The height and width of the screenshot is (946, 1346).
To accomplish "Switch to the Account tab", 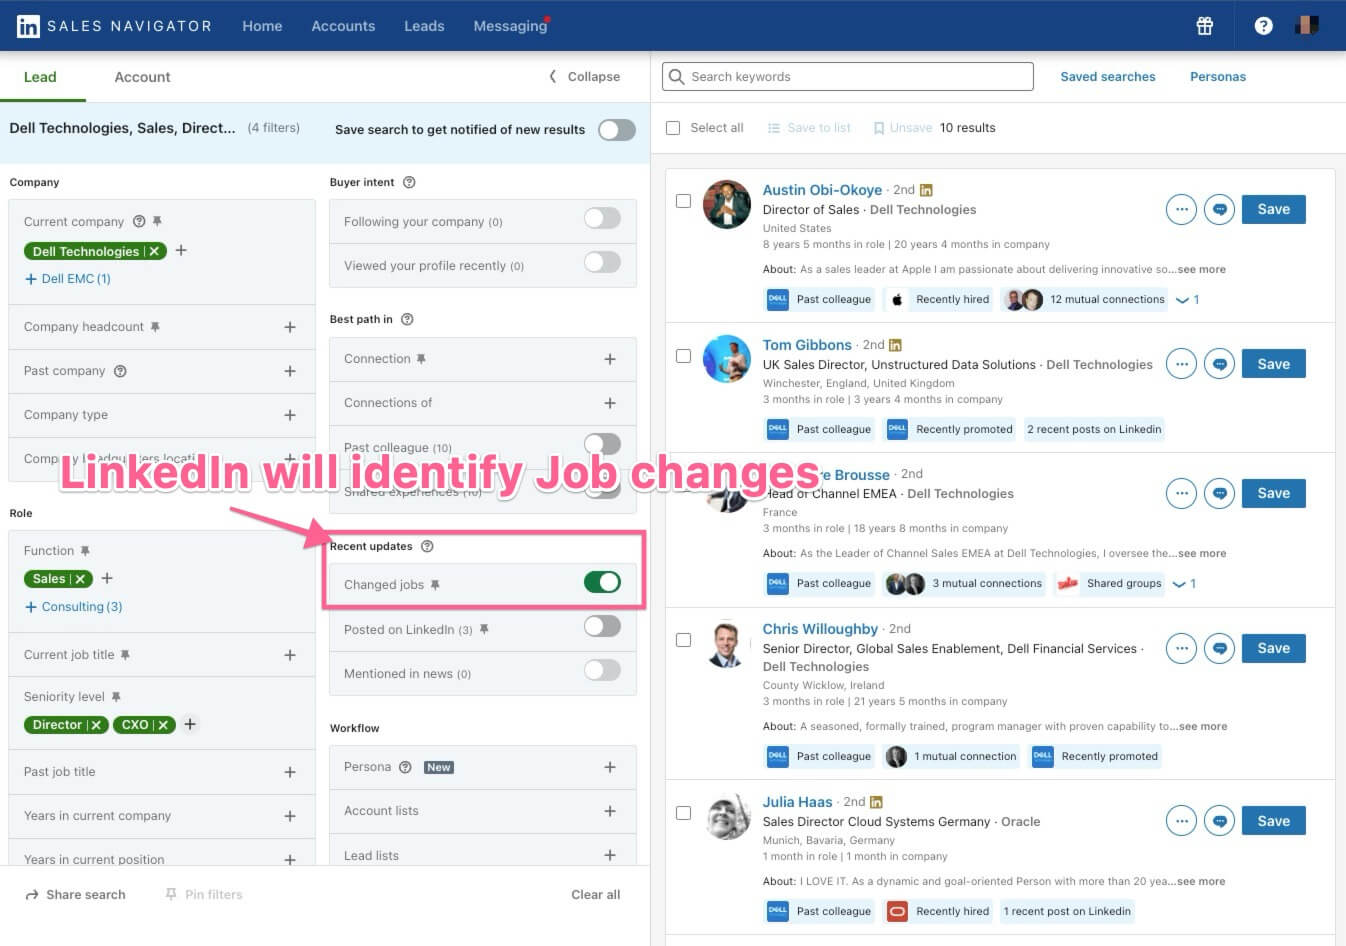I will pos(142,77).
